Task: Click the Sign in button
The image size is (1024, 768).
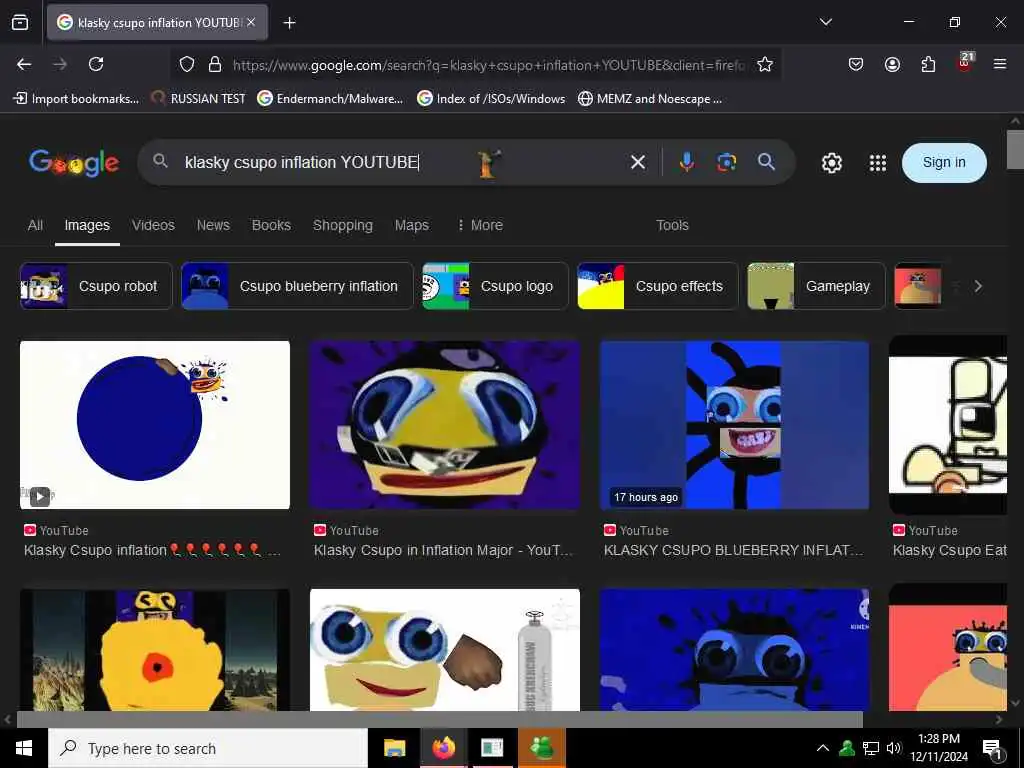Action: [x=944, y=163]
